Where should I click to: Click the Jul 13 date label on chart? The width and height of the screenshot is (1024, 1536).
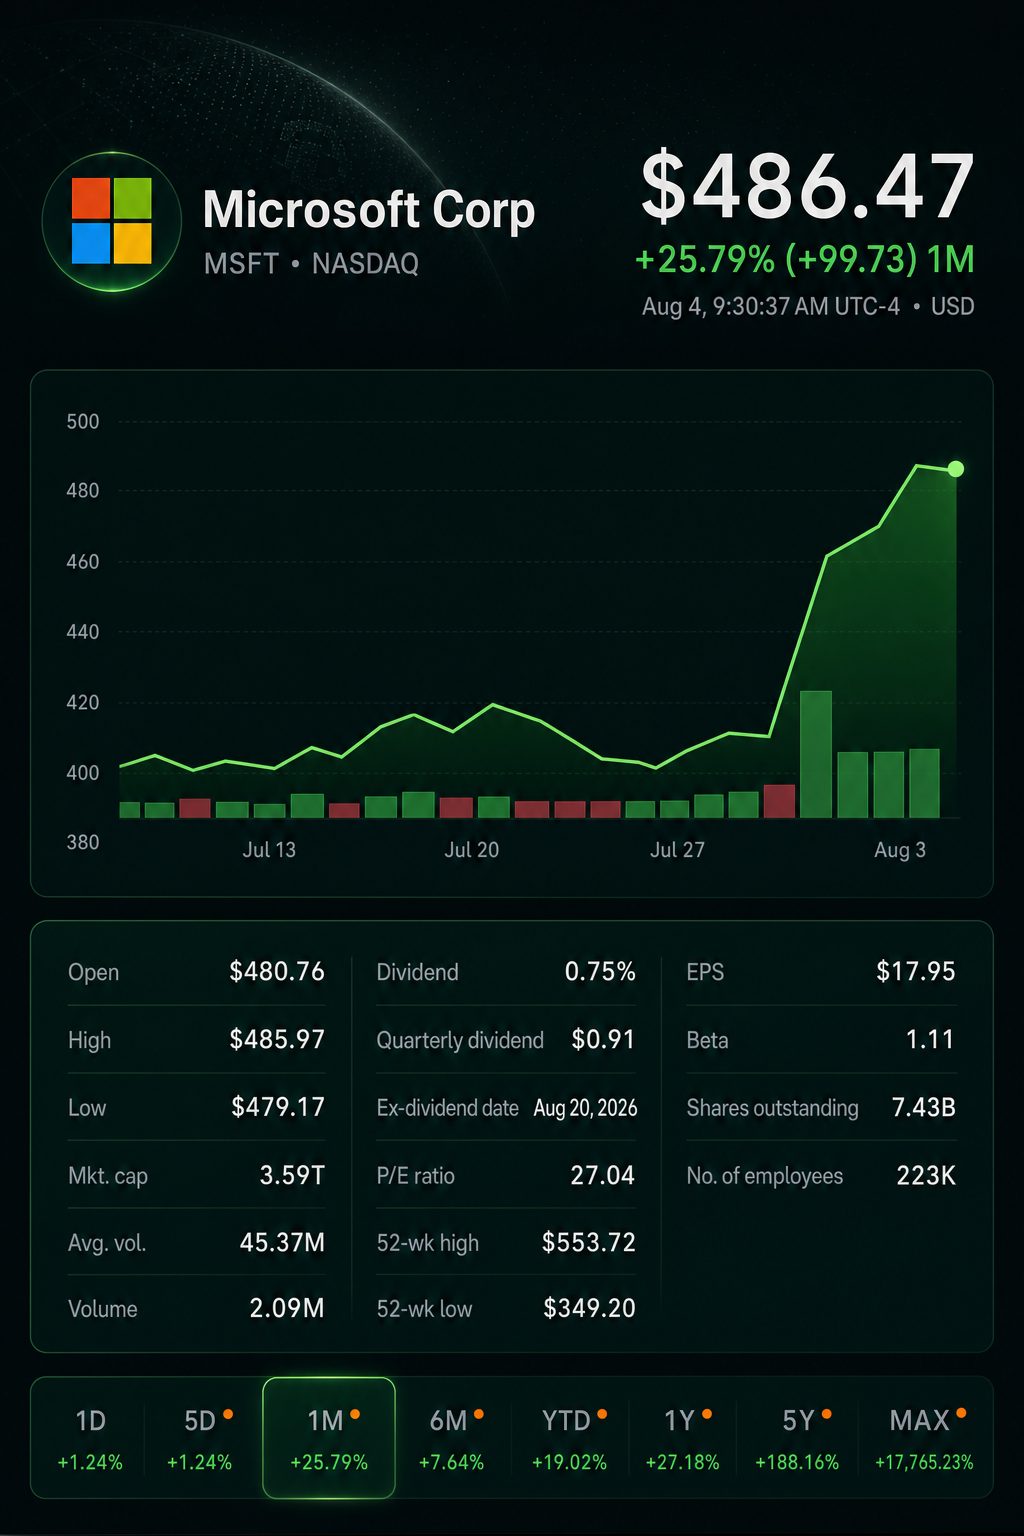[x=269, y=850]
